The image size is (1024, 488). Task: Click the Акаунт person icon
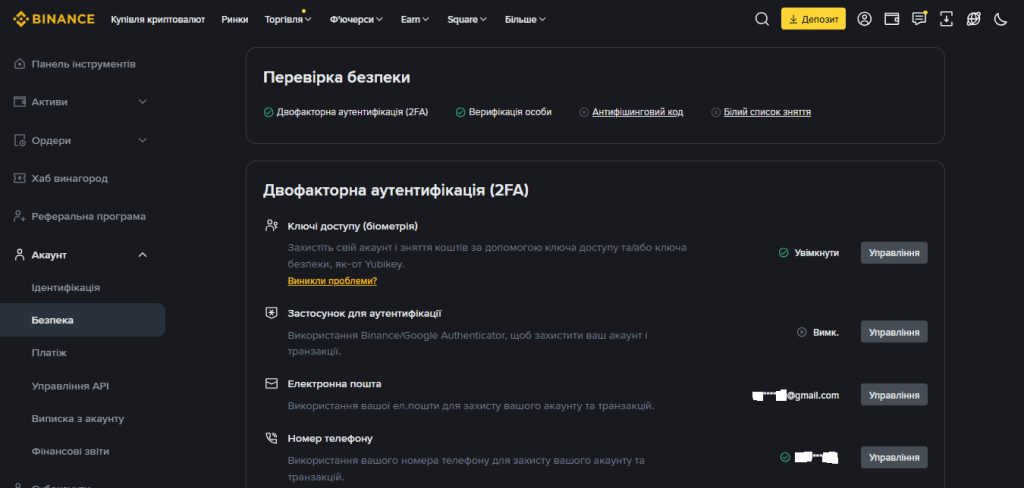19,255
